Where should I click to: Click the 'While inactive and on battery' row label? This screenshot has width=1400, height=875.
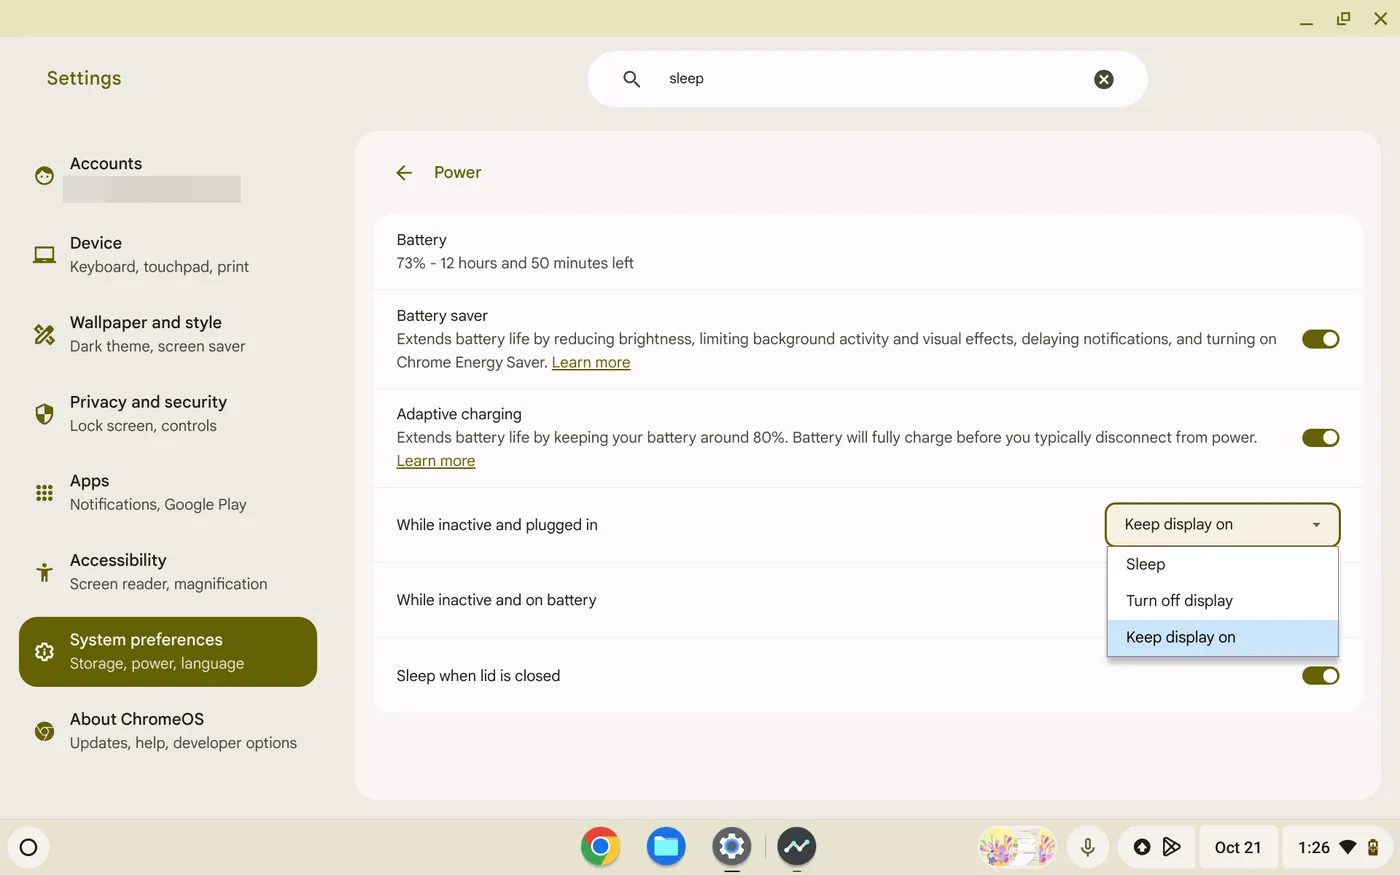point(496,600)
